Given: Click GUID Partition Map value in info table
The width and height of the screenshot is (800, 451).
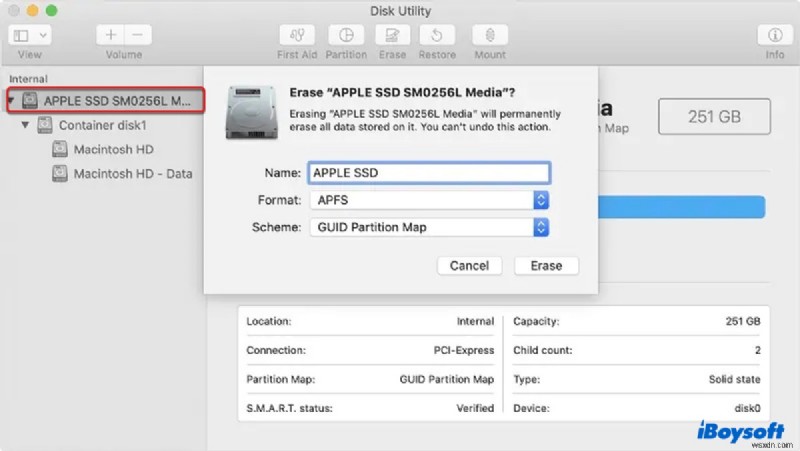Looking at the screenshot, I should tap(446, 380).
